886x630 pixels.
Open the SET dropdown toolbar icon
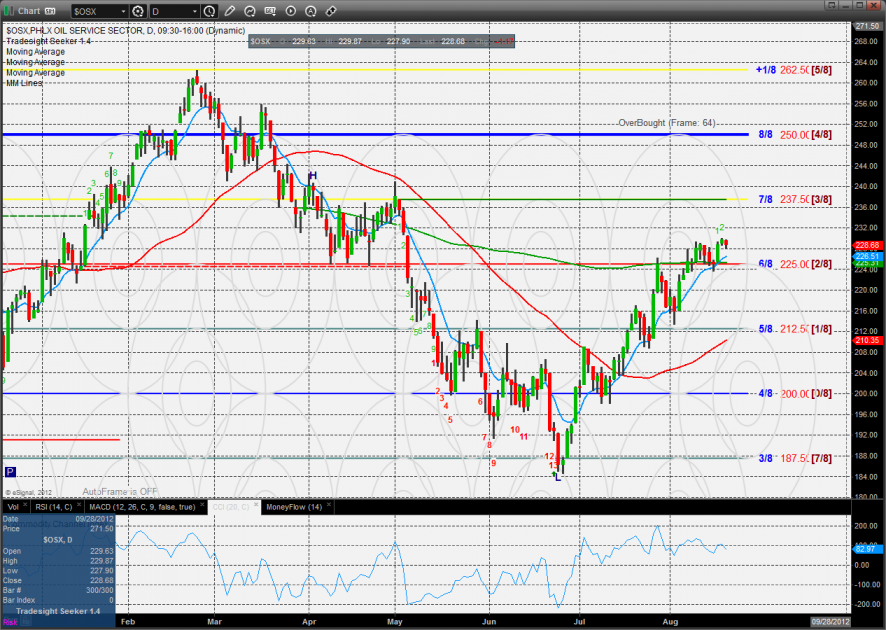(270, 11)
